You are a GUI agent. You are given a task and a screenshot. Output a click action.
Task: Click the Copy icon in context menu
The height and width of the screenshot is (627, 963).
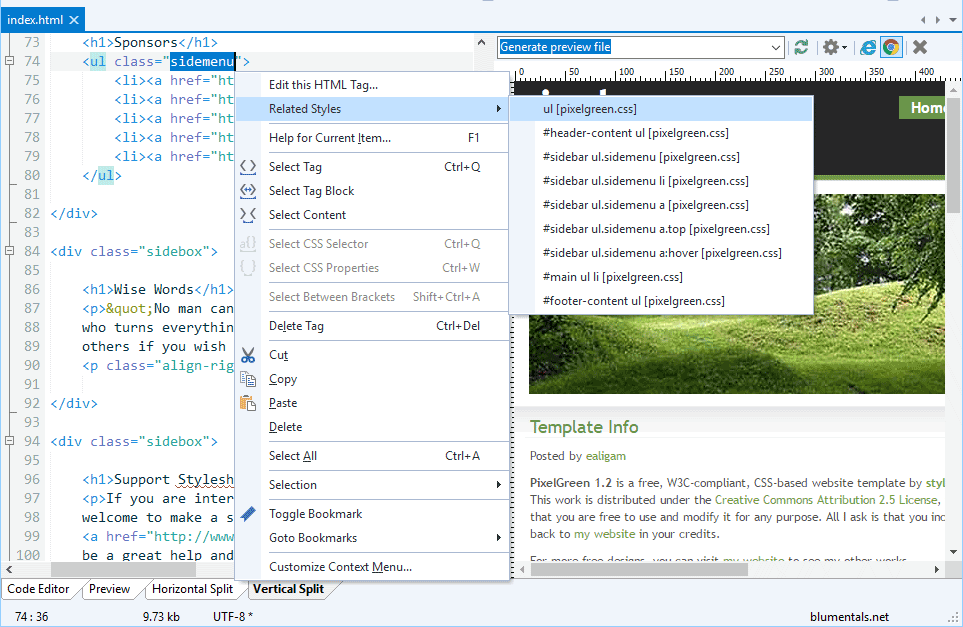pyautogui.click(x=248, y=379)
